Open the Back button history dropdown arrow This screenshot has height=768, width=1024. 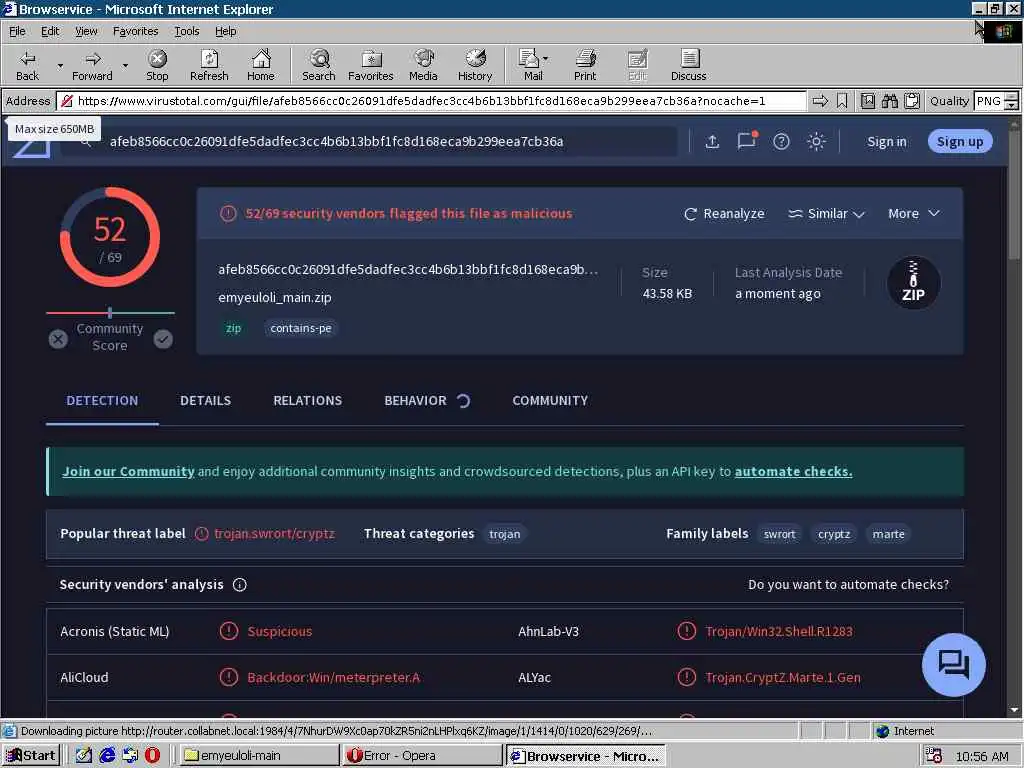(60, 65)
